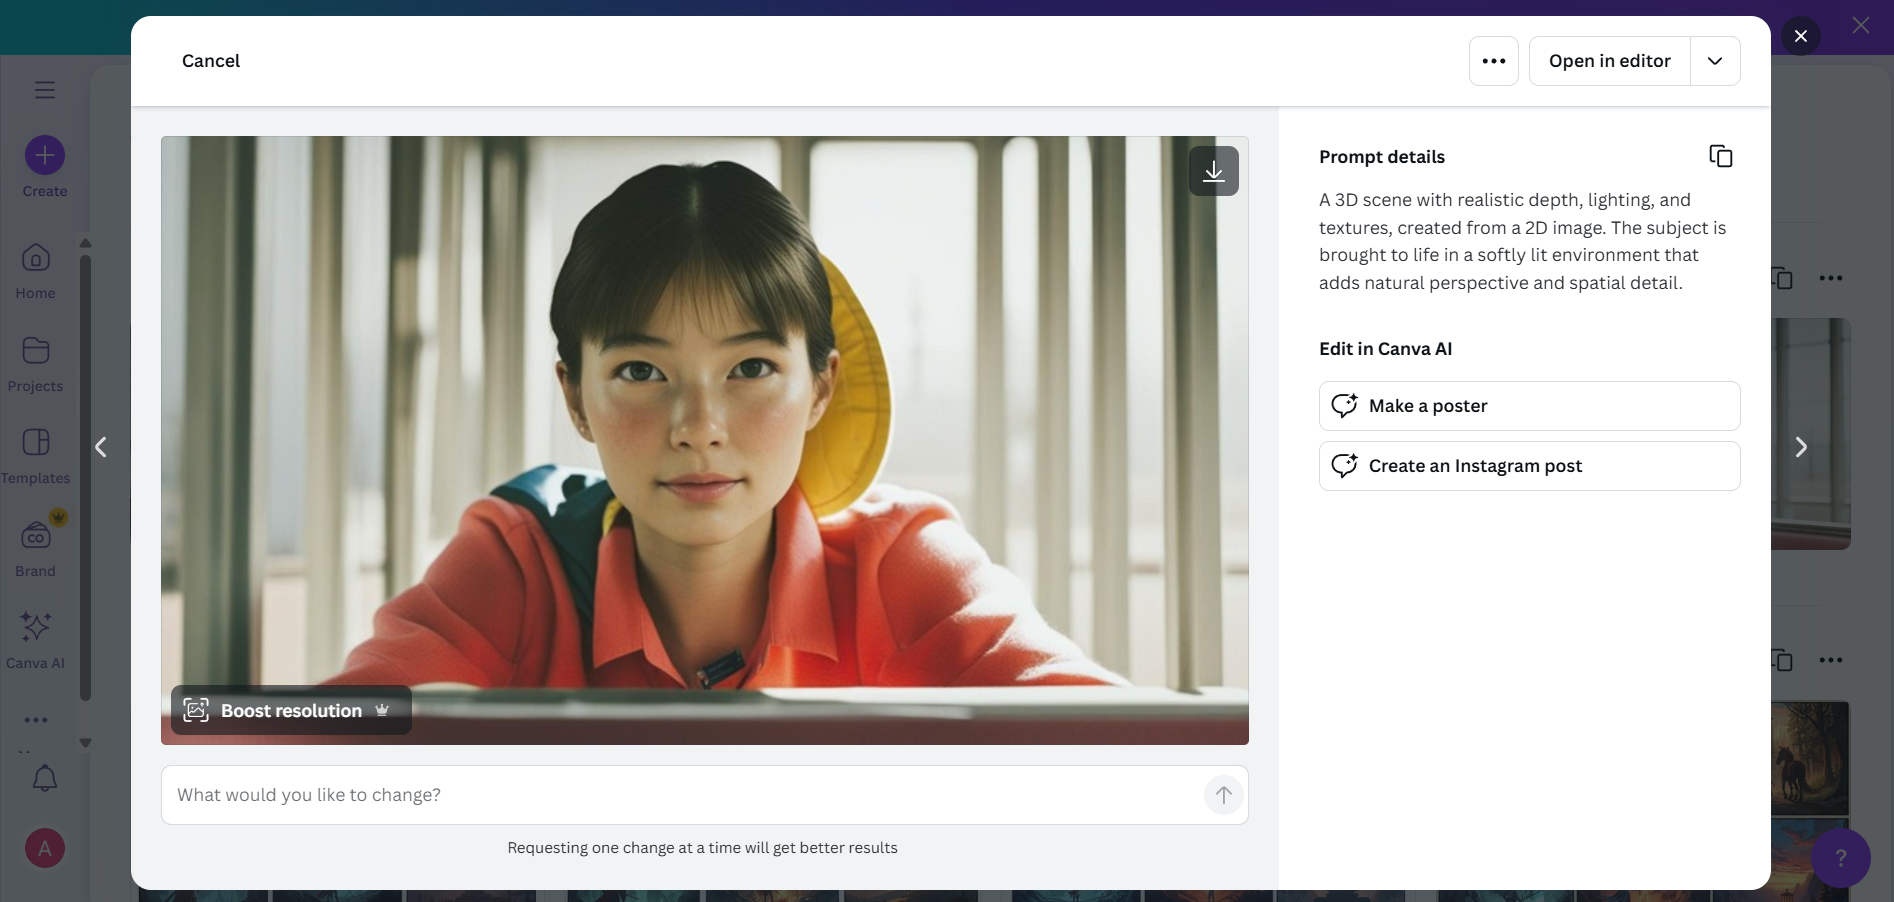Open the notifications bell
This screenshot has height=902, width=1894.
(44, 779)
